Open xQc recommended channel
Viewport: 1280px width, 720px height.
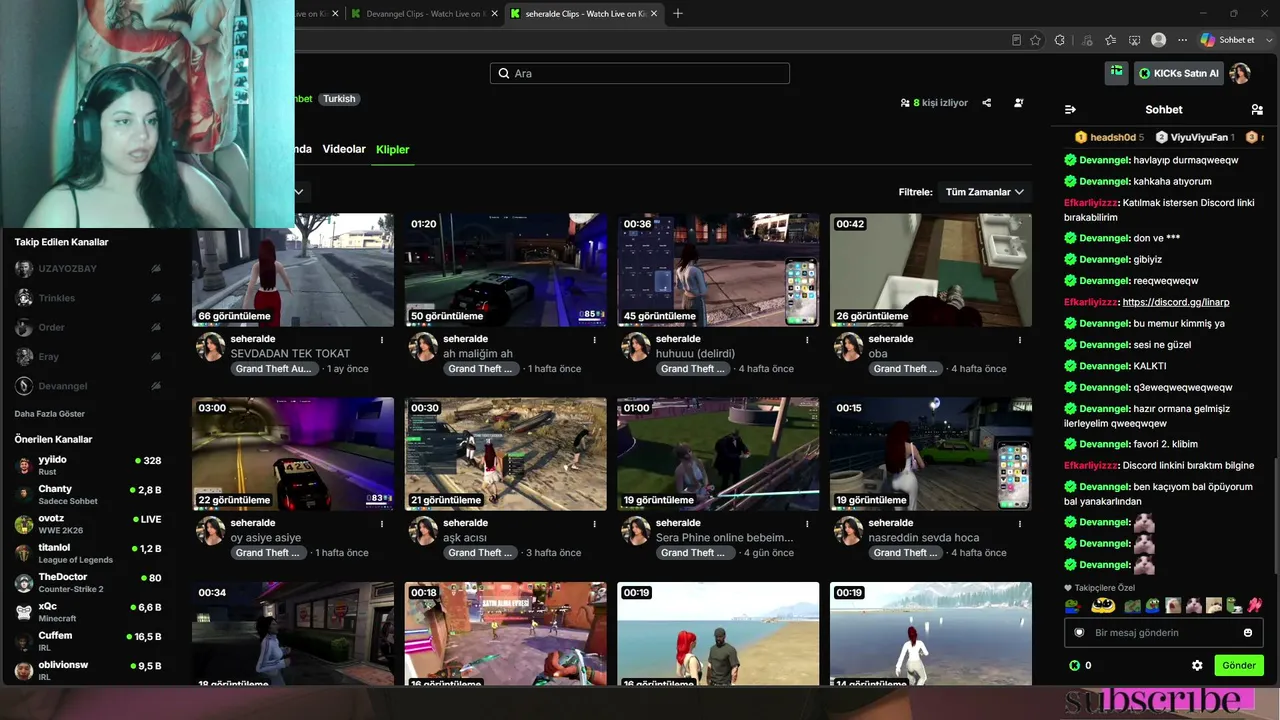(x=88, y=612)
